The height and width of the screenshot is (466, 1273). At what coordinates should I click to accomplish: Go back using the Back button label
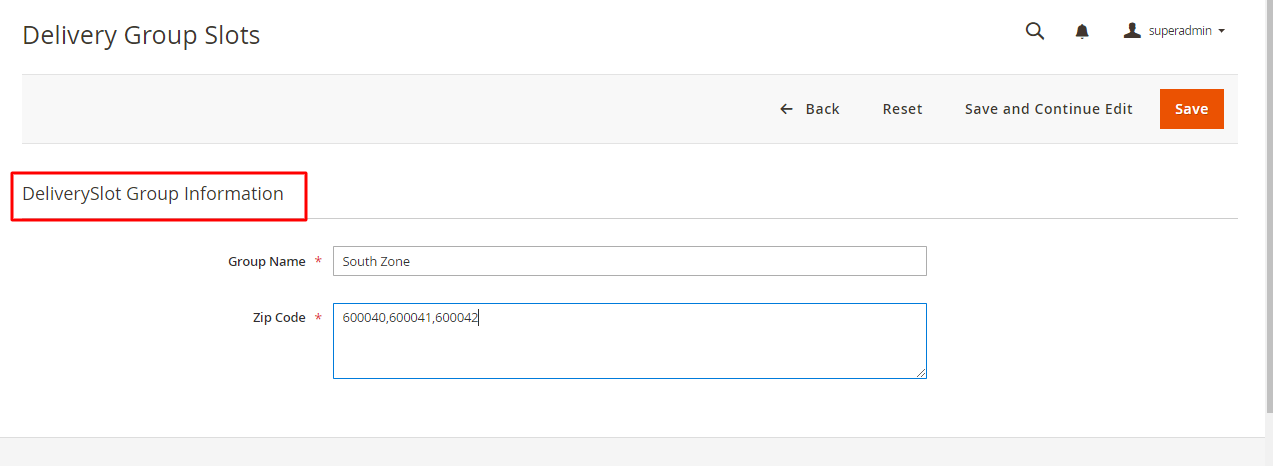click(x=822, y=109)
